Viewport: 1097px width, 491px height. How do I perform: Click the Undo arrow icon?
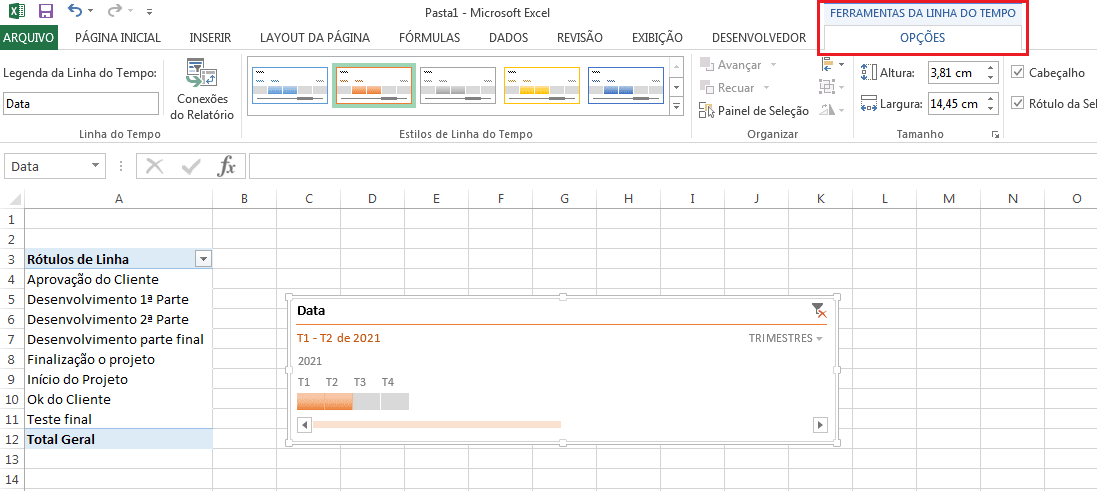tap(76, 12)
